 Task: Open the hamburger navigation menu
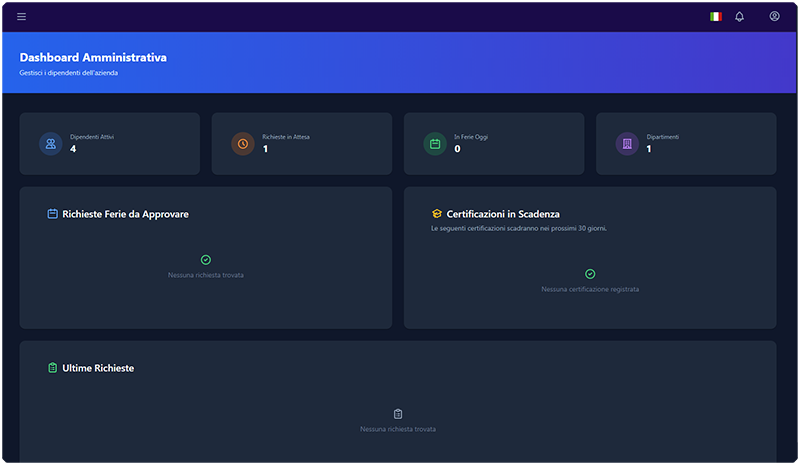point(22,16)
